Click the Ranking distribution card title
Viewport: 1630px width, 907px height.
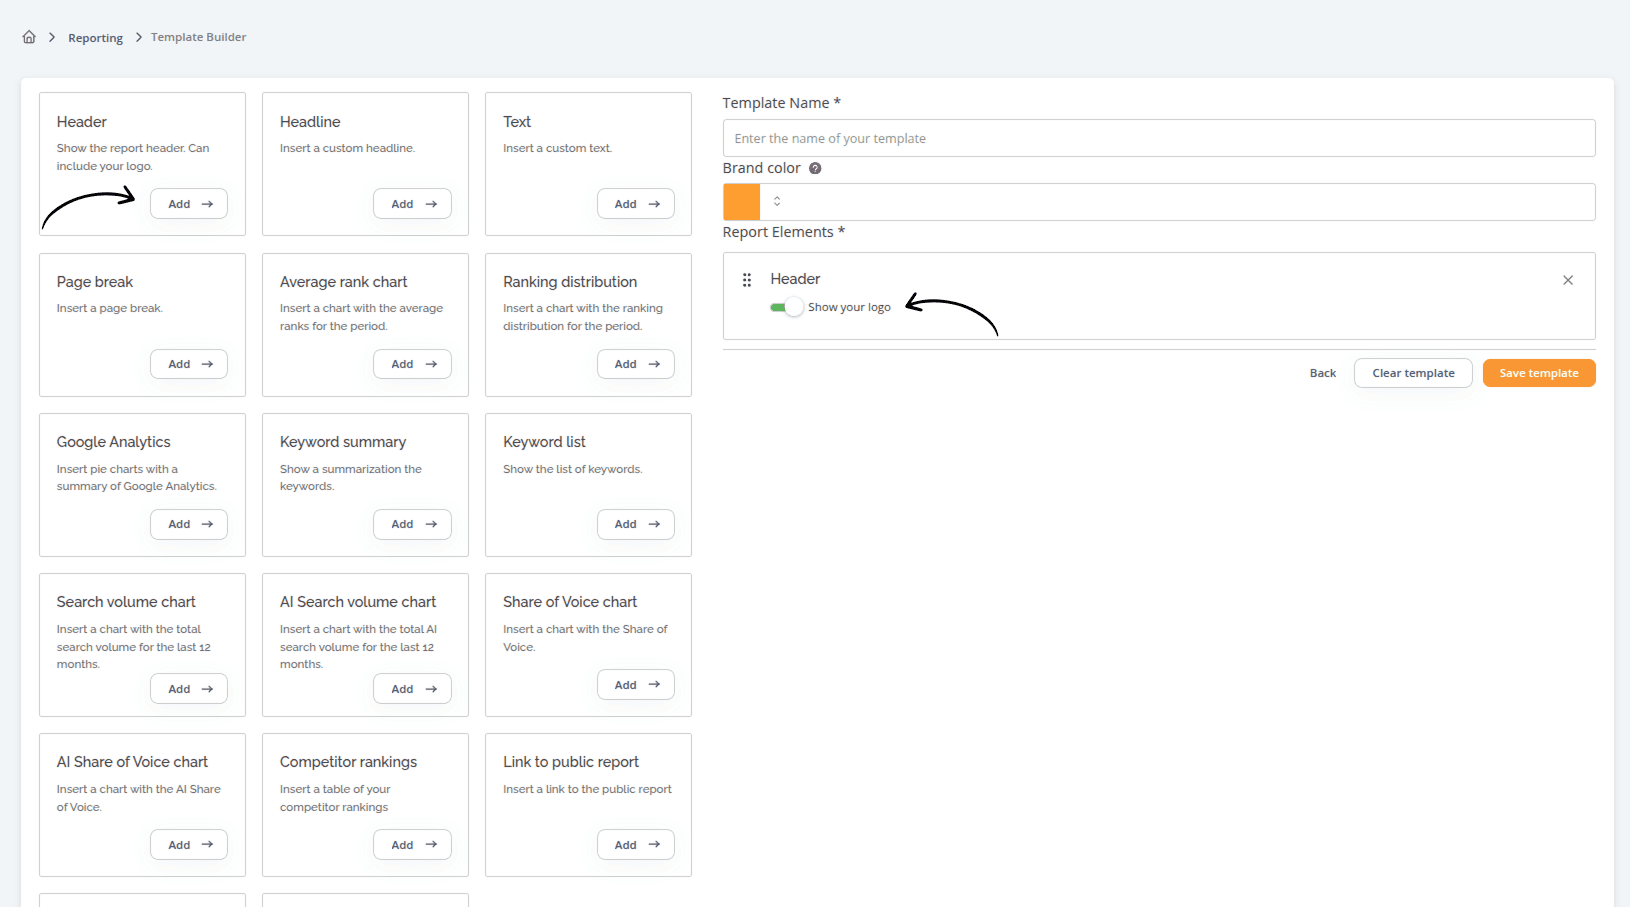pos(570,282)
